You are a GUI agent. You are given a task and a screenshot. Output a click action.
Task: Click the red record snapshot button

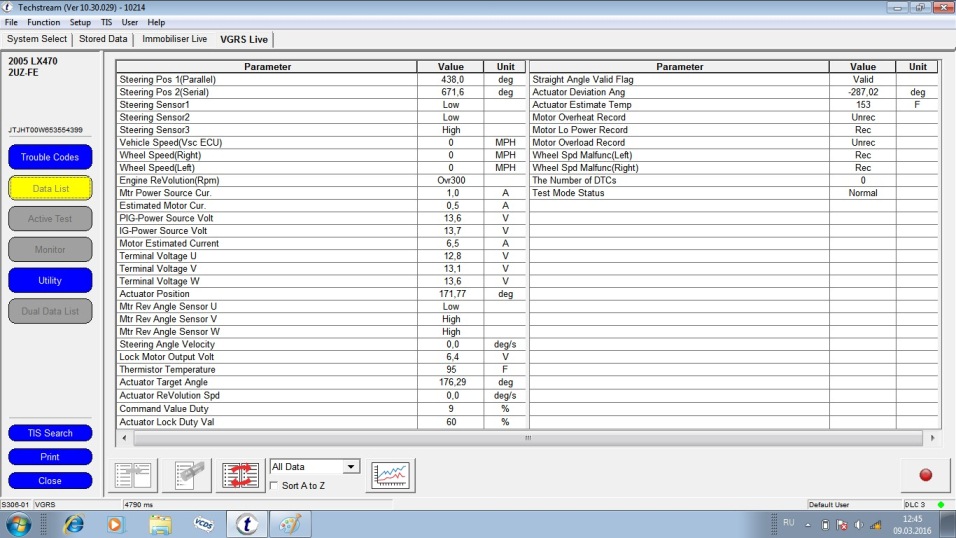tap(925, 475)
